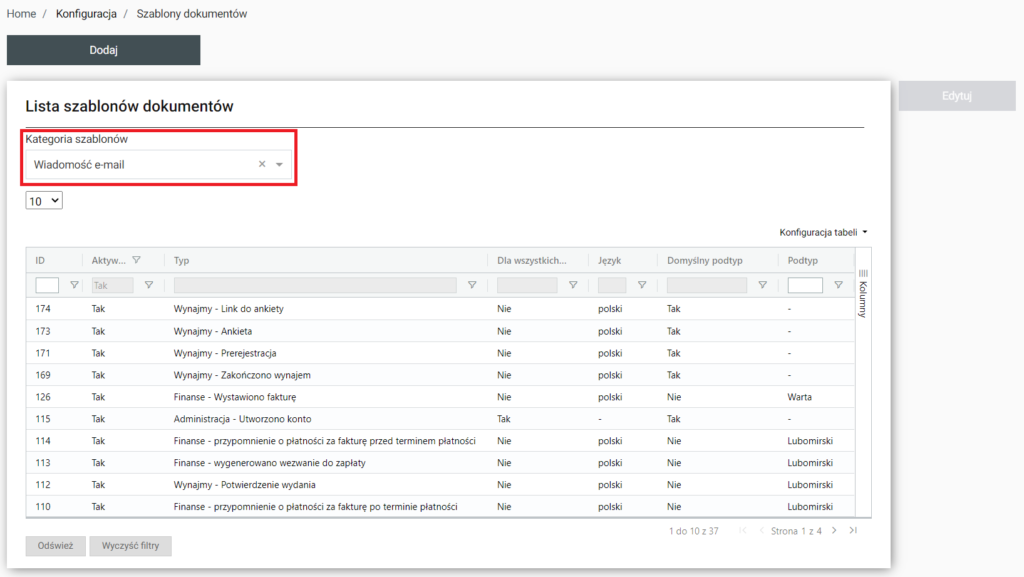Open Konfiguracja tabeli dropdown menu
1024x577 pixels.
[x=823, y=232]
